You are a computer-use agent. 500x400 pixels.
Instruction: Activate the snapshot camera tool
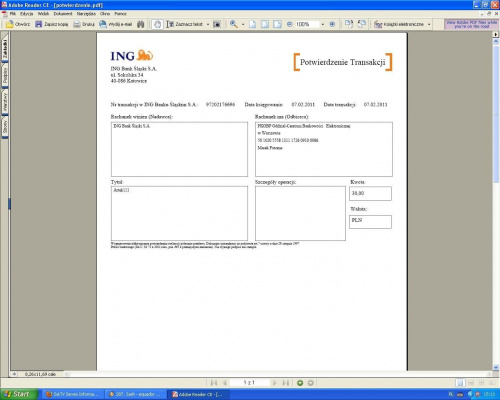[217, 24]
